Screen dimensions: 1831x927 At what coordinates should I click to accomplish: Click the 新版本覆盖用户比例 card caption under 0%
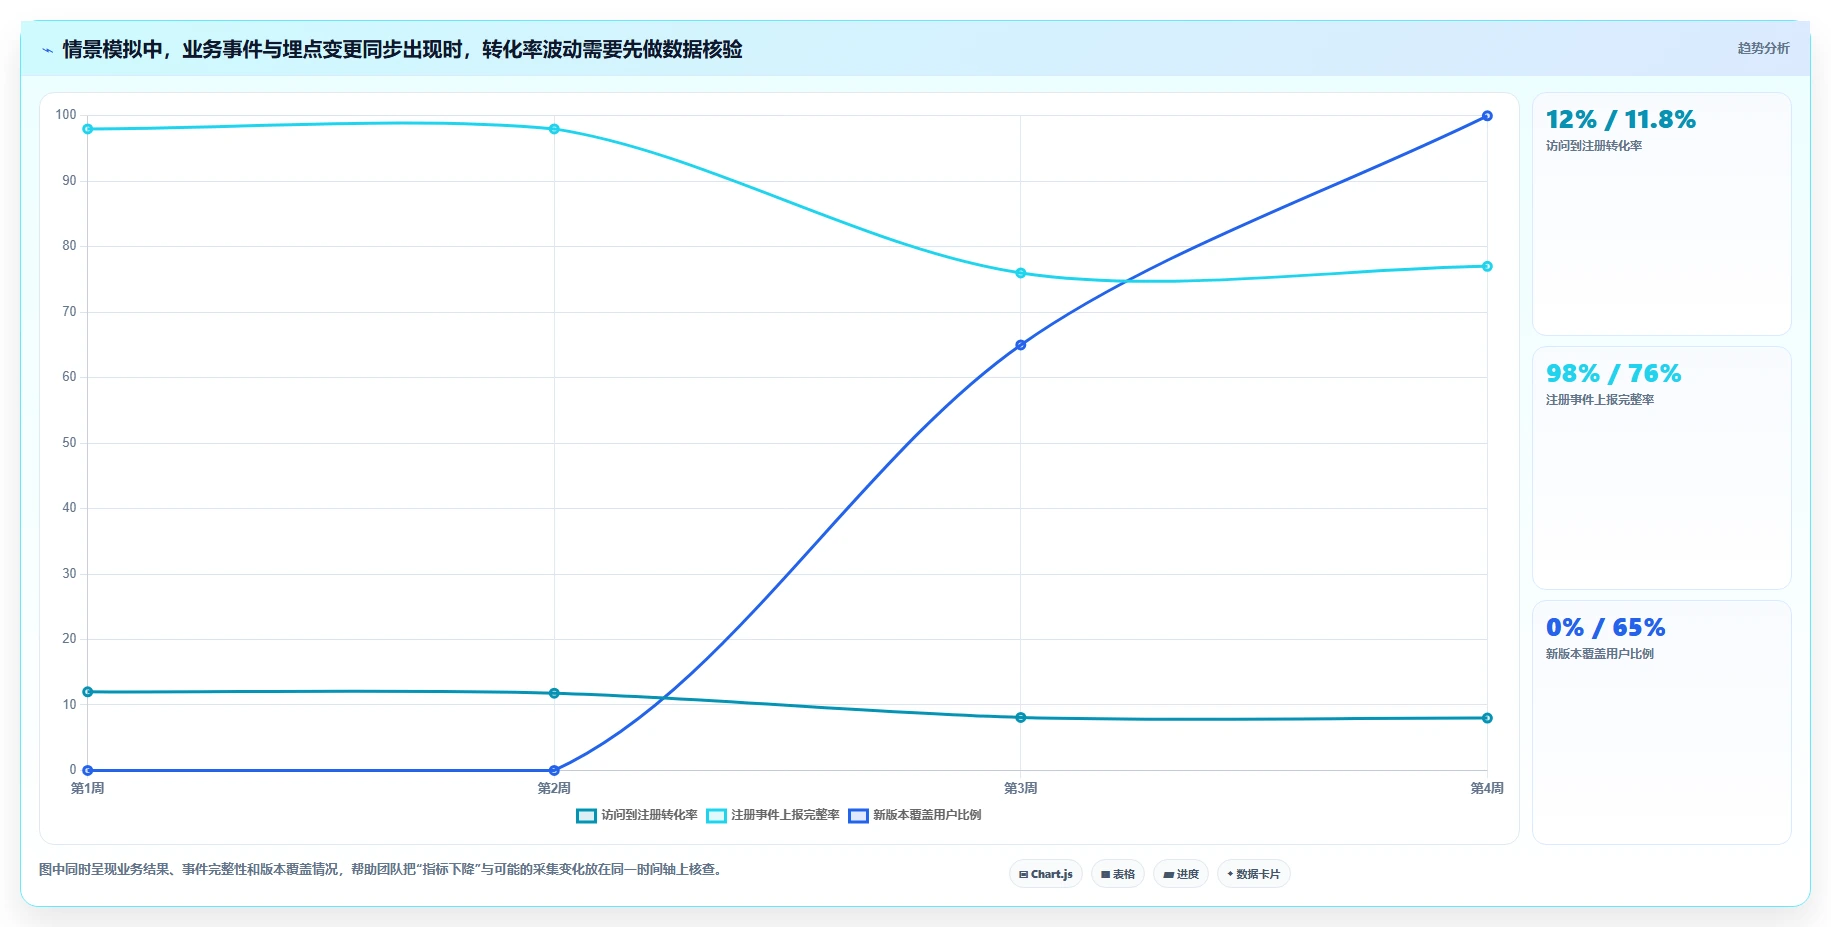tap(1600, 654)
